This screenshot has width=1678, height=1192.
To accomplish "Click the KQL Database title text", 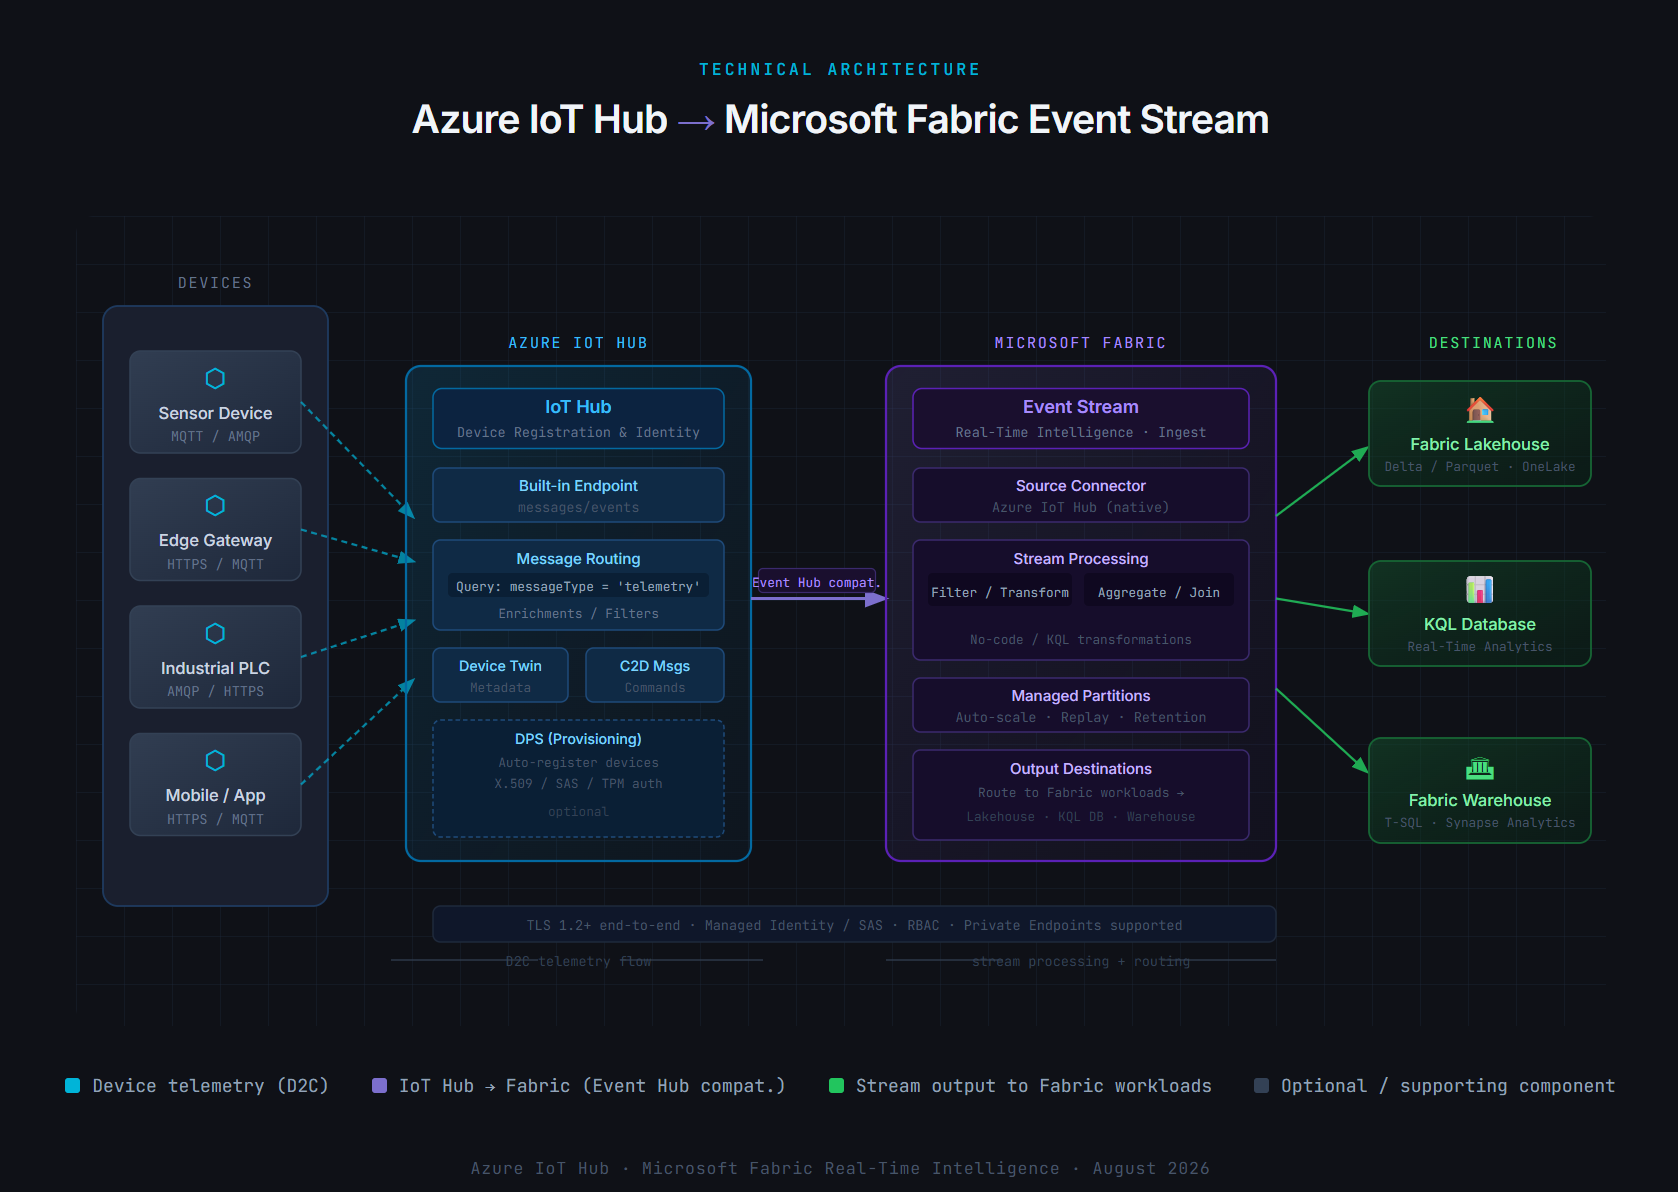I will click(x=1480, y=624).
